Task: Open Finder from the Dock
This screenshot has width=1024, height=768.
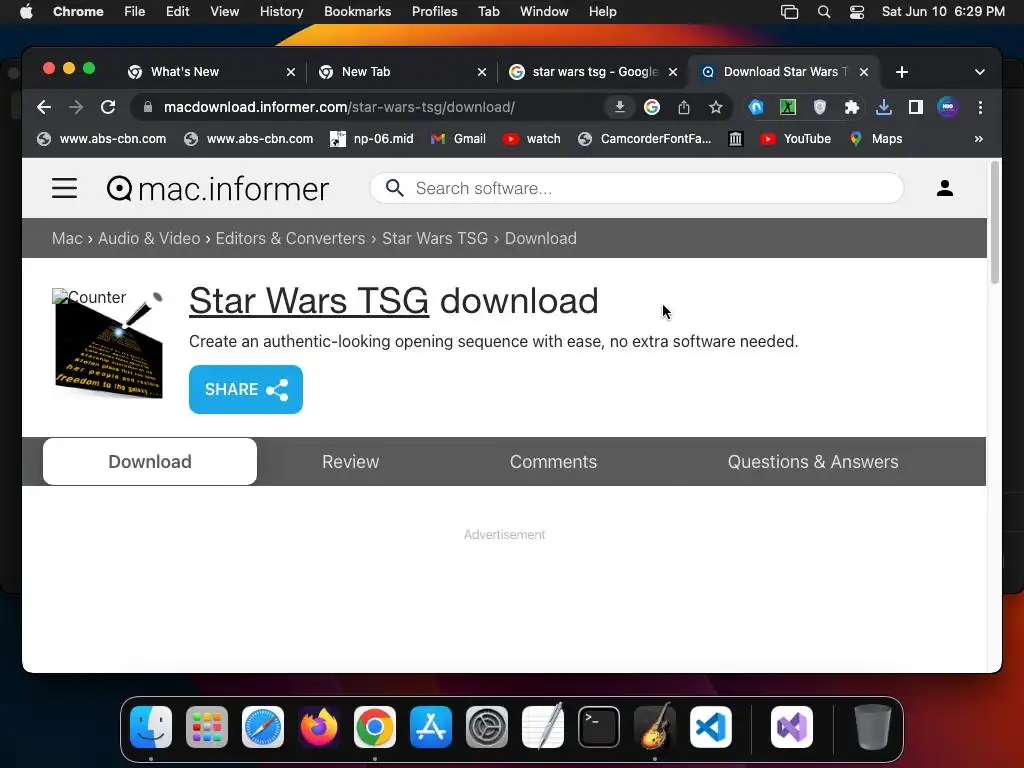Action: pyautogui.click(x=151, y=727)
